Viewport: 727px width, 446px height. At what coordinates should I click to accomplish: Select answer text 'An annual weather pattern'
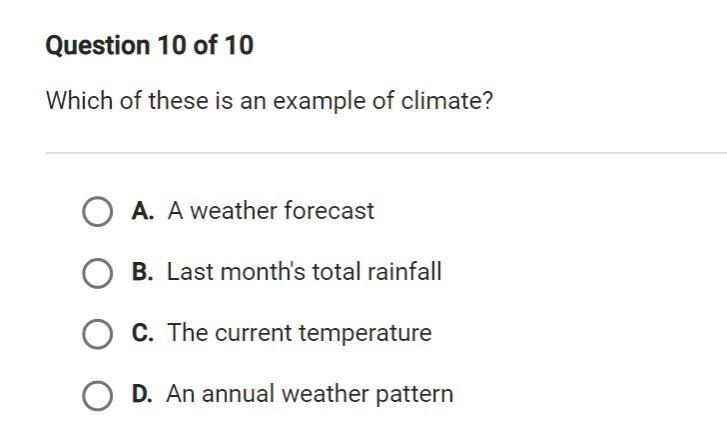[309, 394]
